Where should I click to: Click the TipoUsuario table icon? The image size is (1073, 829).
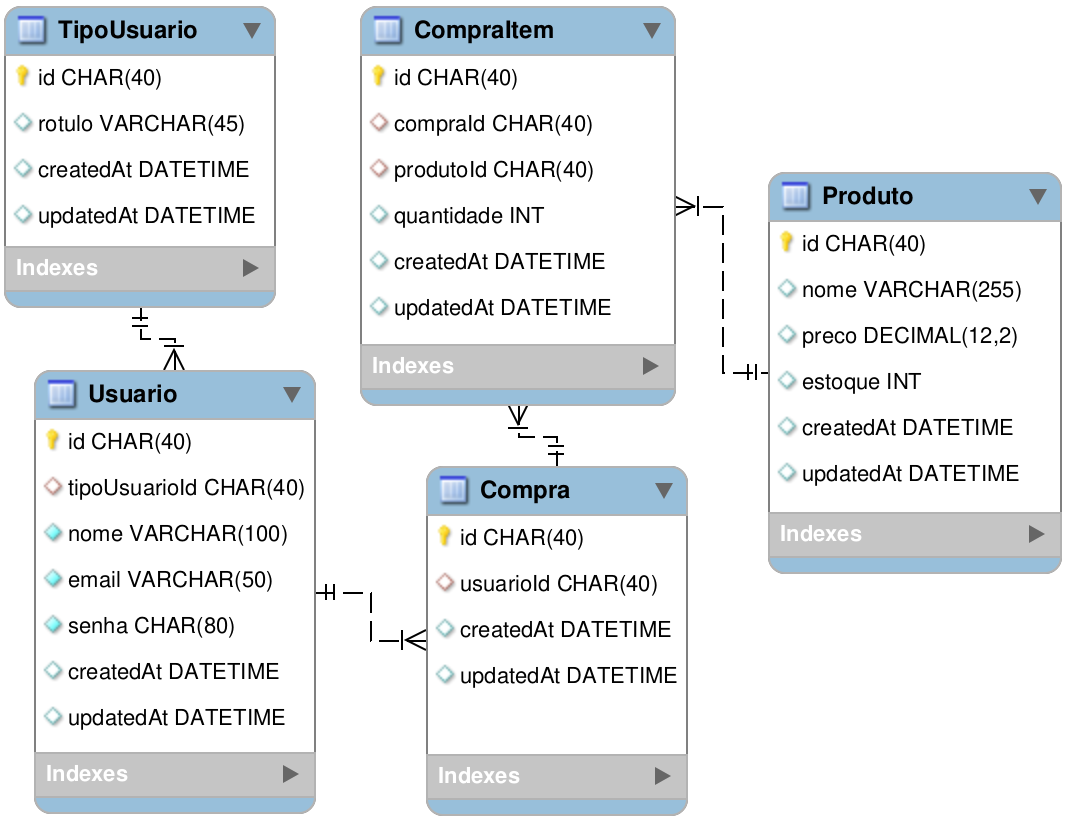31,30
